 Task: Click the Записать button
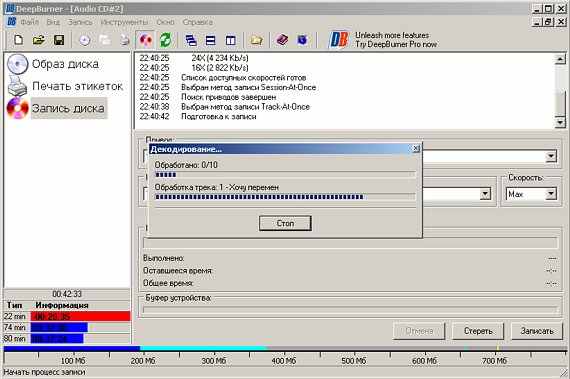tap(537, 331)
